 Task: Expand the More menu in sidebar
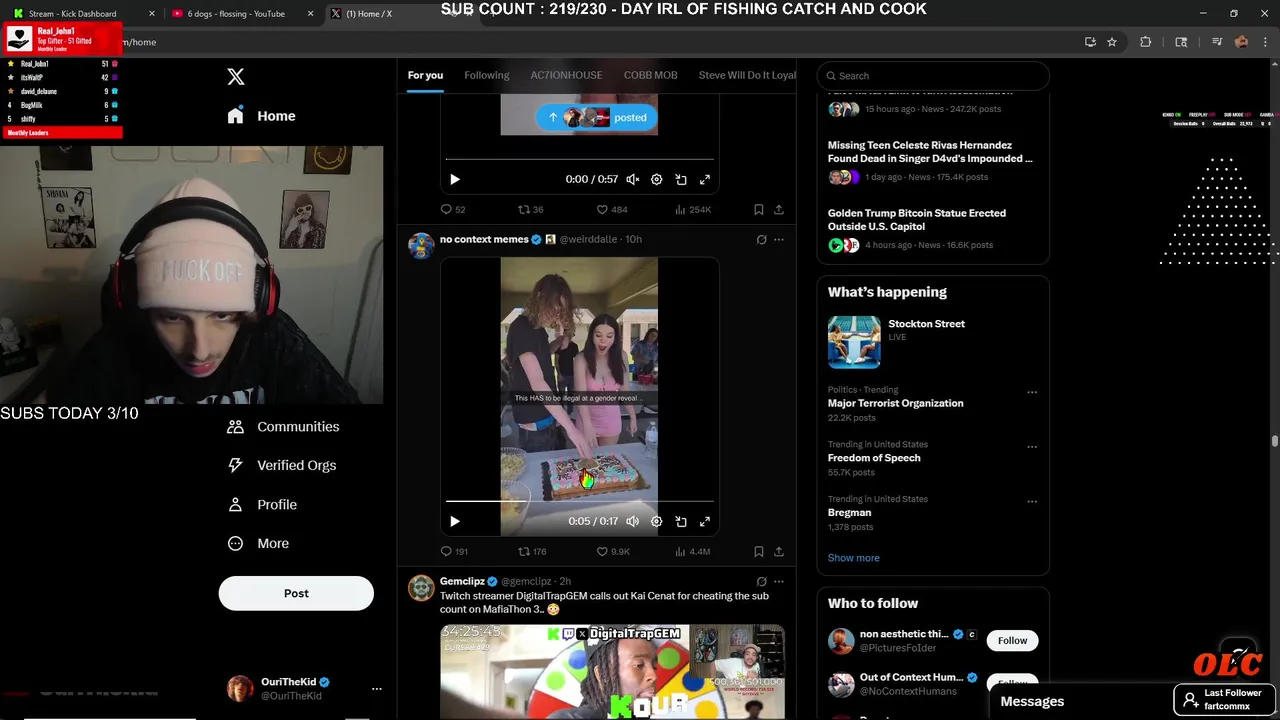coord(258,544)
